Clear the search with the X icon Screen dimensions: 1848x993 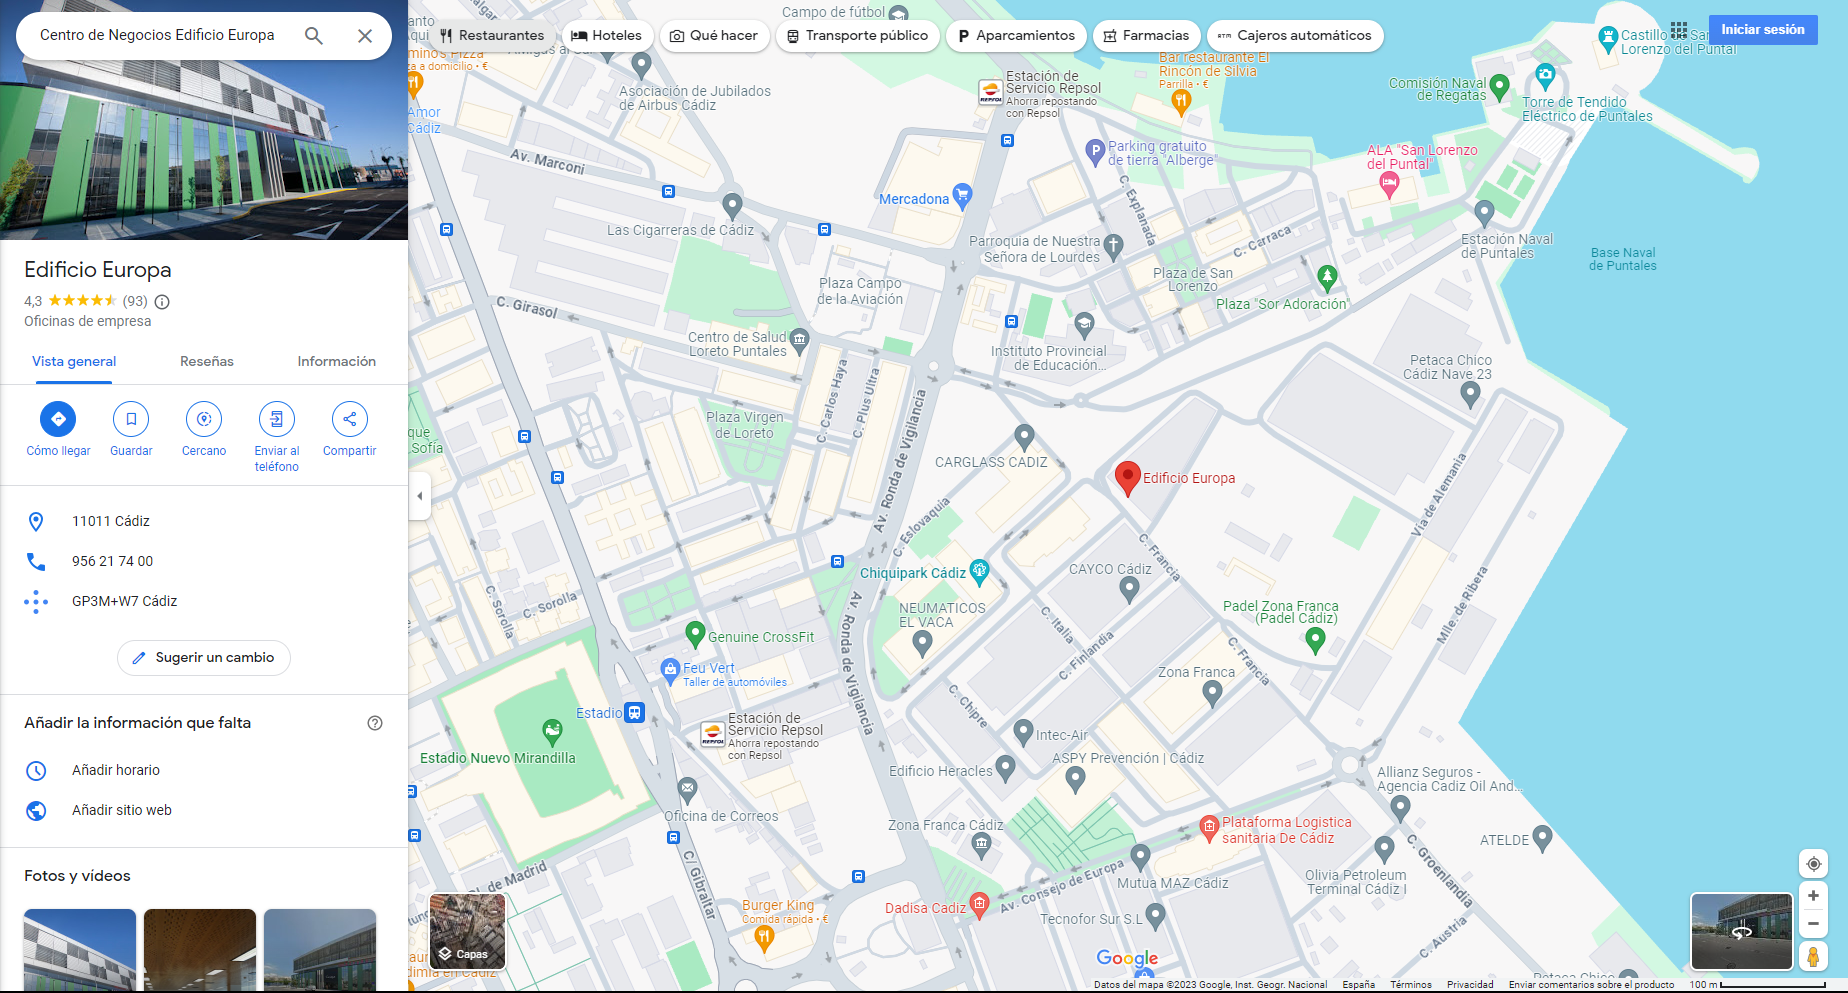tap(365, 36)
